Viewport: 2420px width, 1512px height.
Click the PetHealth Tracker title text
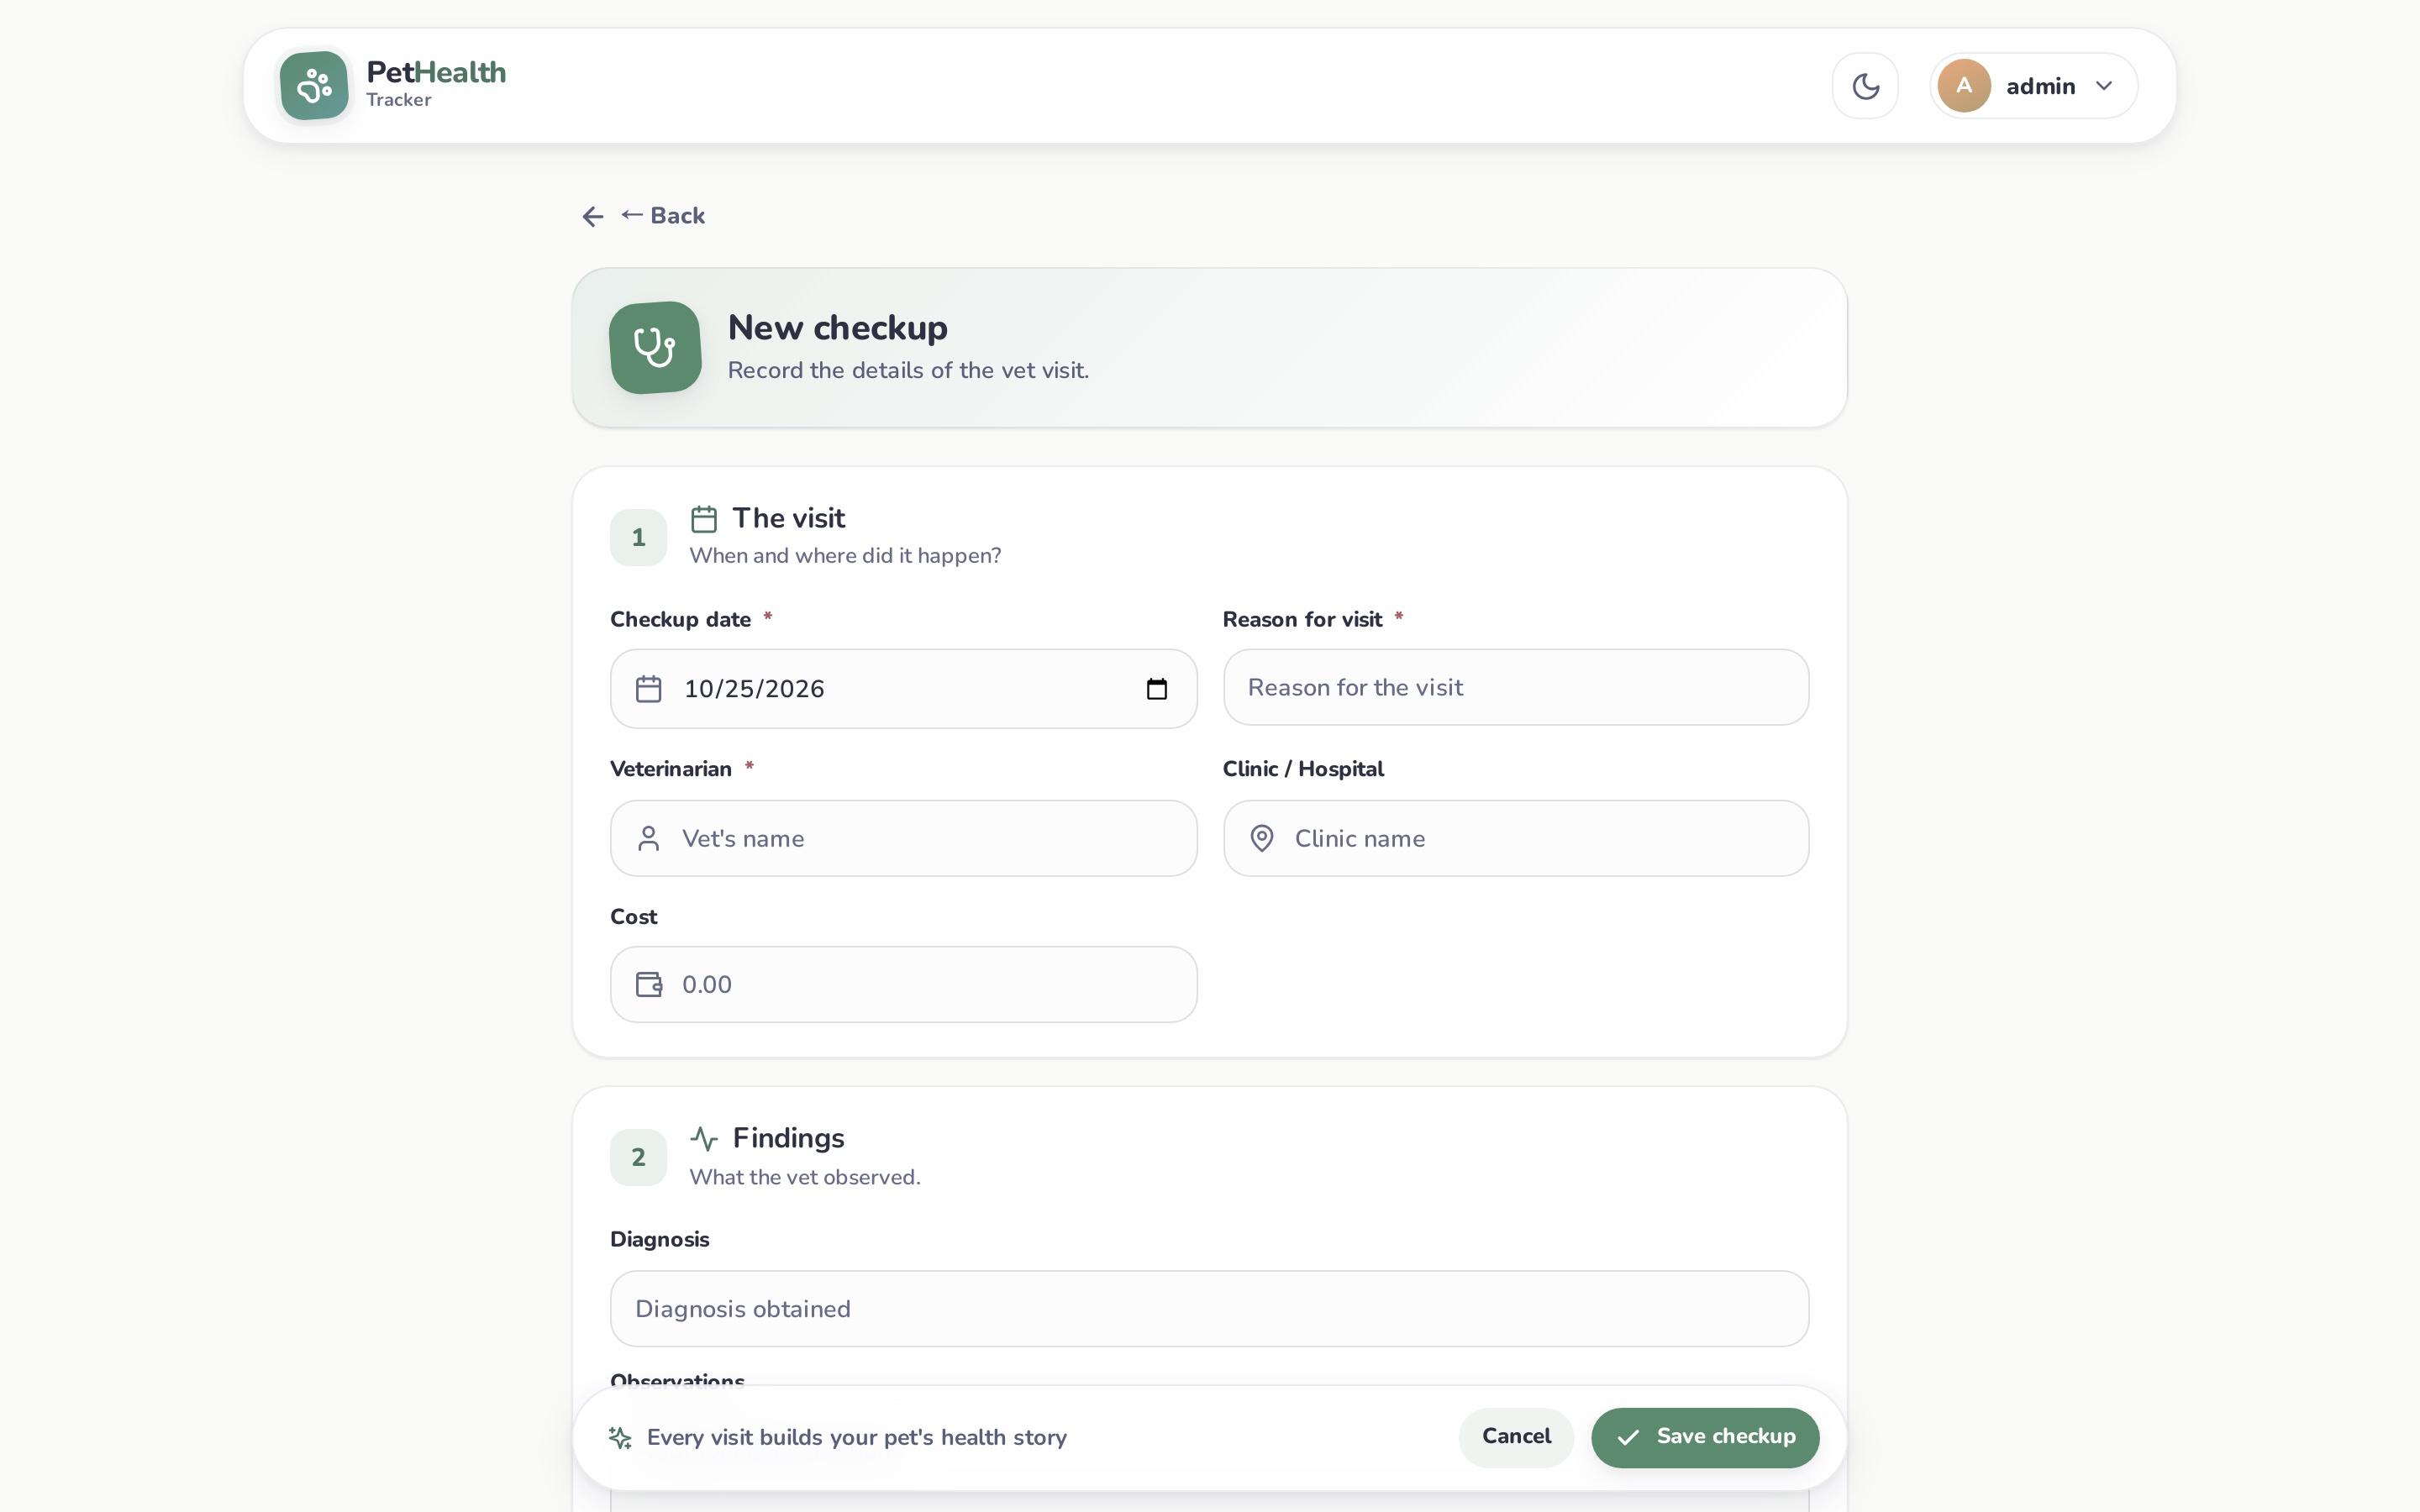coord(436,84)
